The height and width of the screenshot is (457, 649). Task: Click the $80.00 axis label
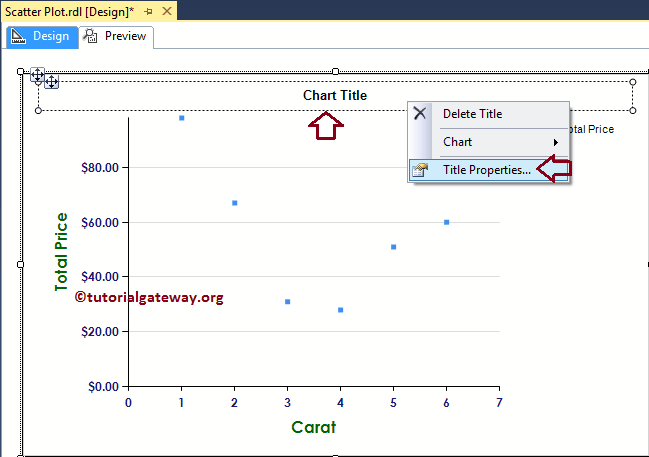coord(100,168)
